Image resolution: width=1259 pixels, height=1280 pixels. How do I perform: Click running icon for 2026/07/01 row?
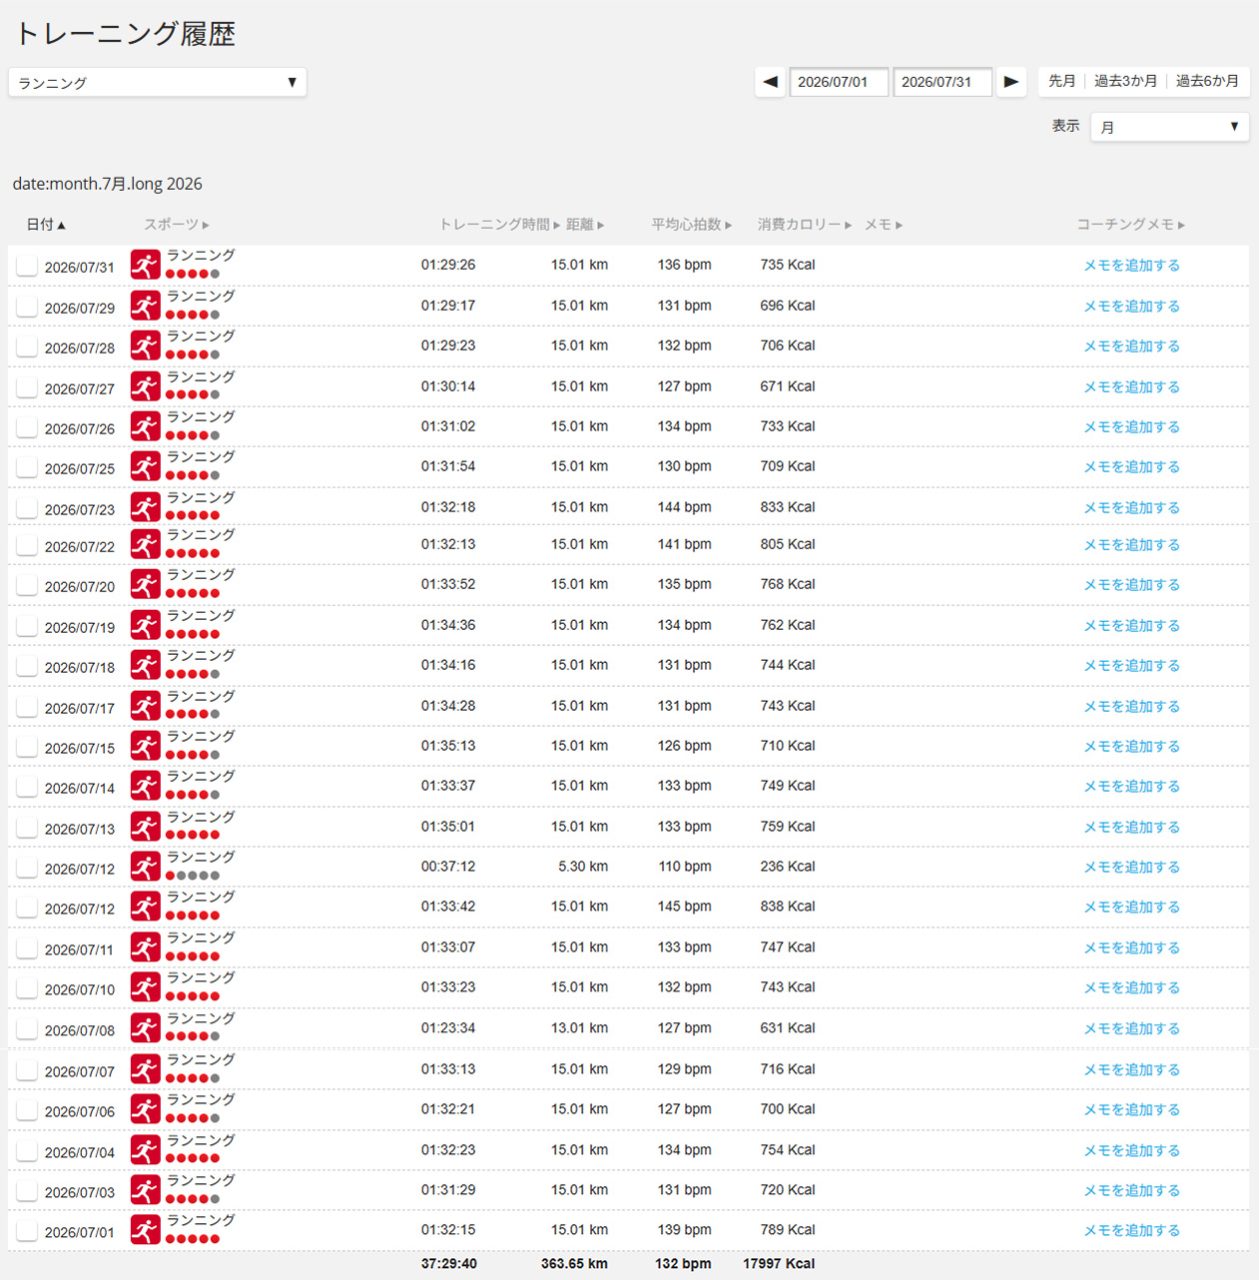(x=146, y=1231)
